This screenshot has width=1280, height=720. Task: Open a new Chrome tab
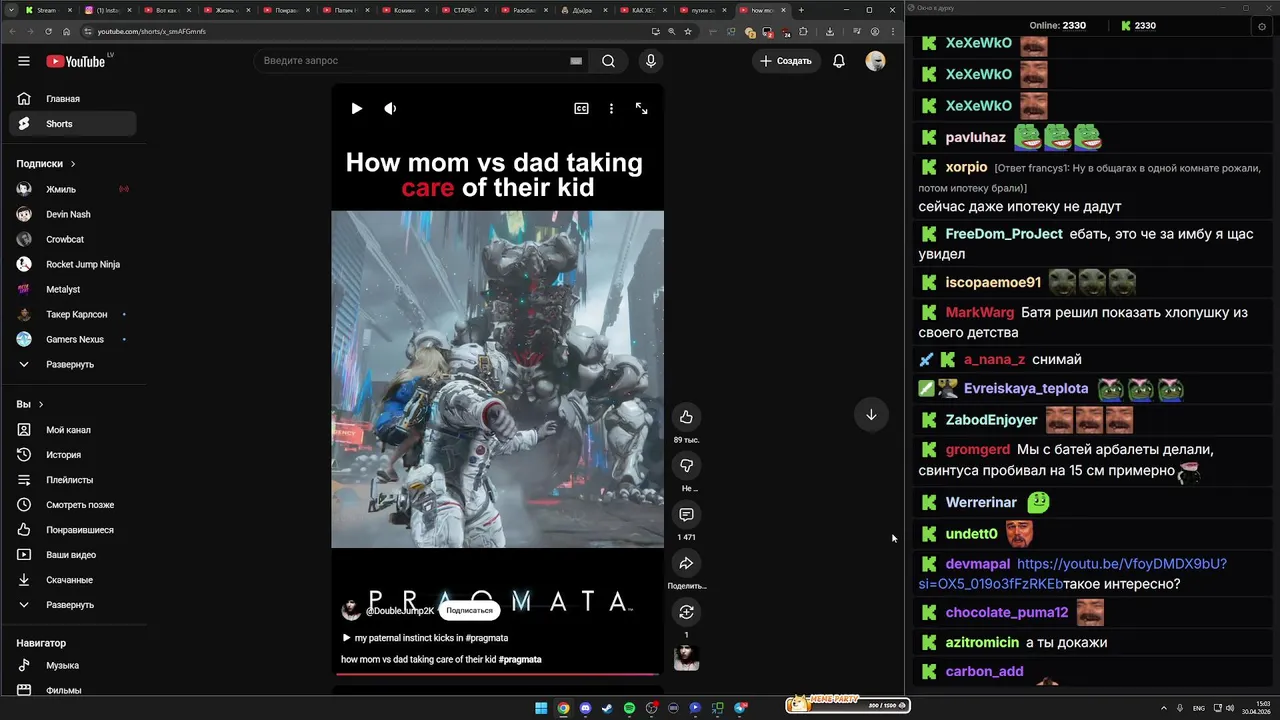coord(801,10)
